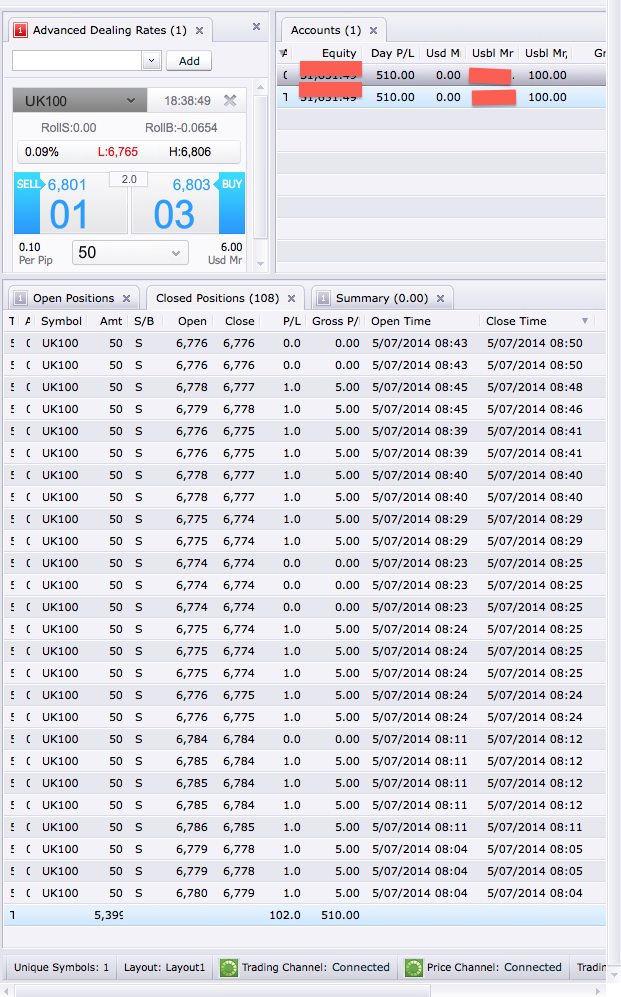Viewport: 621px width, 997px height.
Task: Click the Trading Channel connection icon
Action: pyautogui.click(x=228, y=968)
